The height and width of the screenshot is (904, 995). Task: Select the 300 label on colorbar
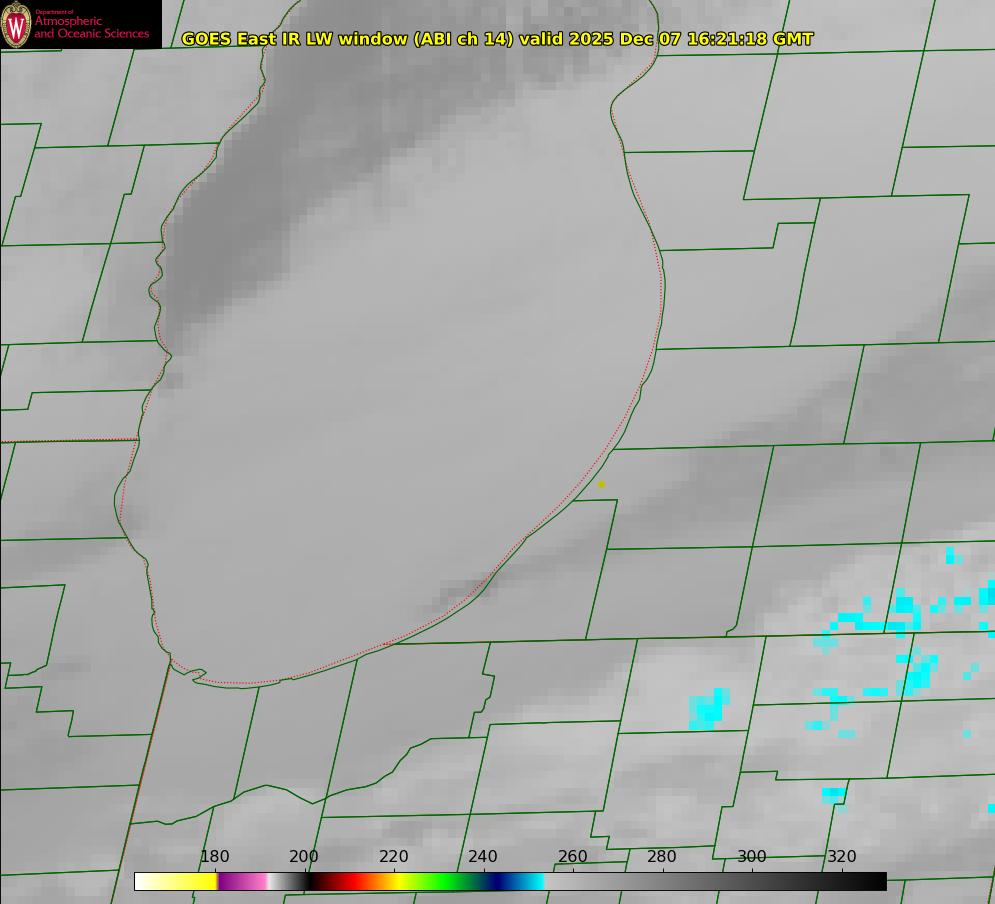coord(752,856)
